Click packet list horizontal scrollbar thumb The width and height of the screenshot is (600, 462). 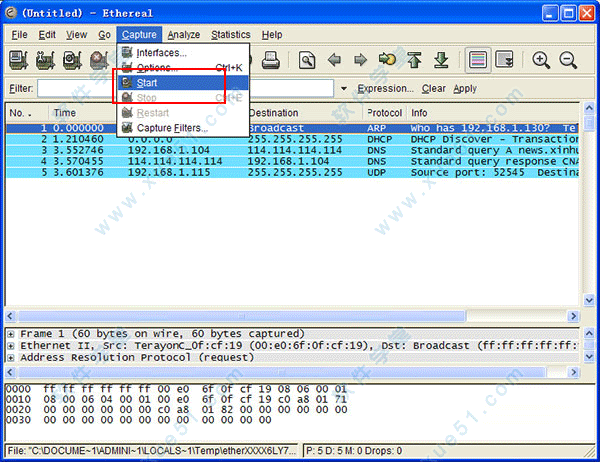point(242,316)
